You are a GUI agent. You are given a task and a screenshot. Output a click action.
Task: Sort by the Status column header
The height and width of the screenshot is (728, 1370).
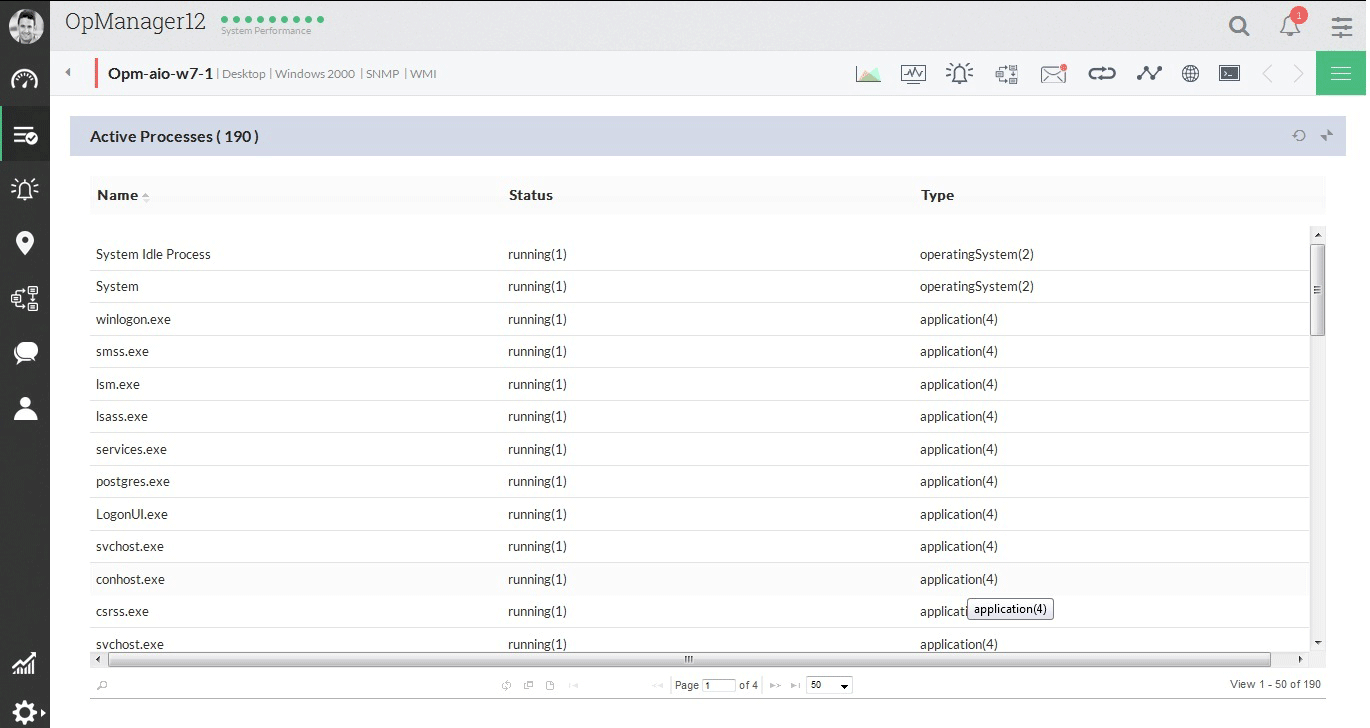click(x=531, y=195)
